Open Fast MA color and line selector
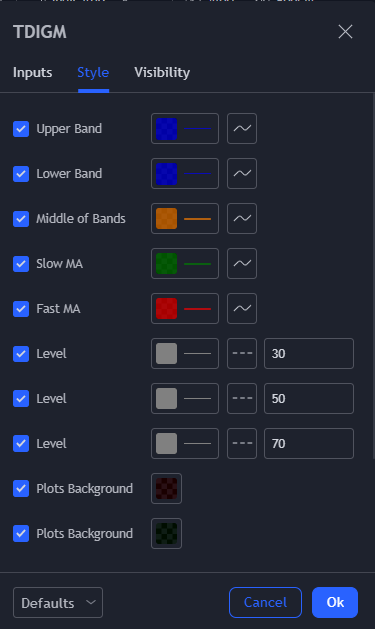The height and width of the screenshot is (629, 375). click(185, 308)
